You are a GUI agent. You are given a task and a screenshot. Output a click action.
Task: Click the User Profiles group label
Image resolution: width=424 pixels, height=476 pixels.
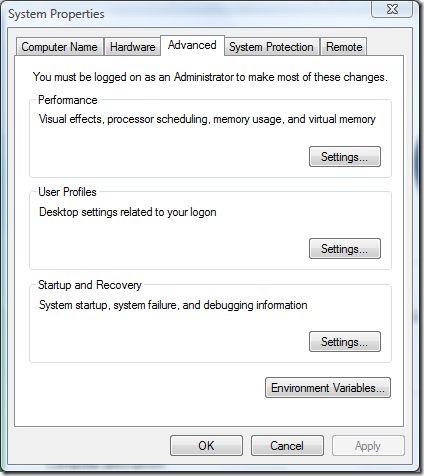pyautogui.click(x=67, y=192)
